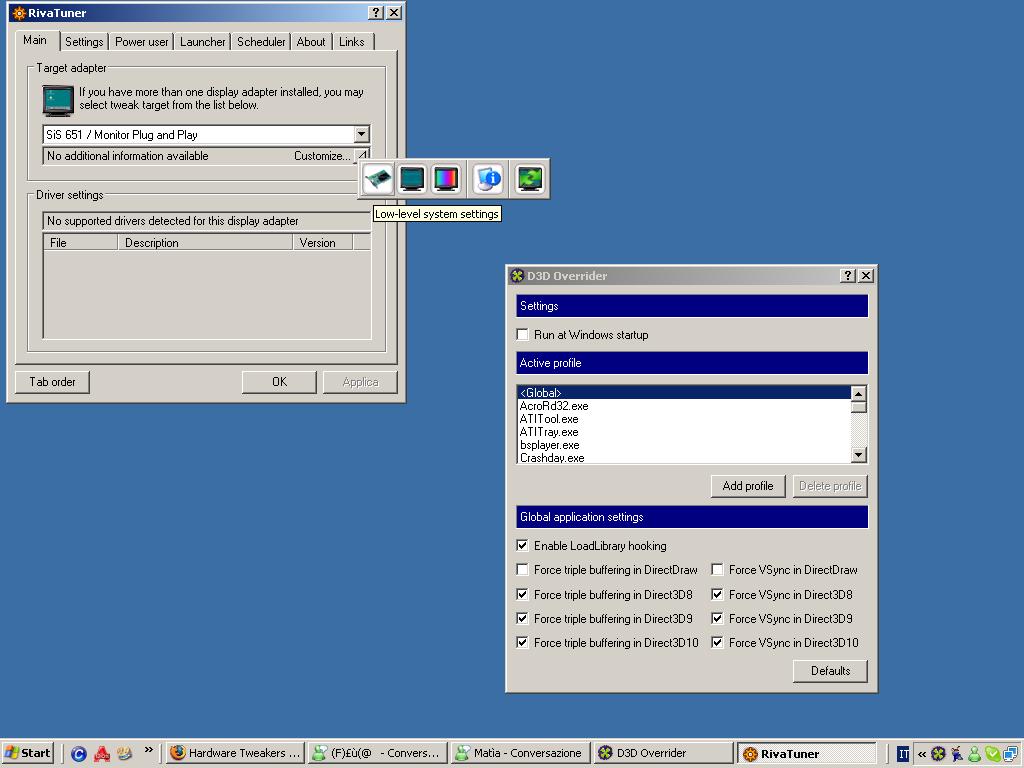The width and height of the screenshot is (1024, 768).
Task: Click the green arrows refresh monitor icon
Action: (x=529, y=178)
